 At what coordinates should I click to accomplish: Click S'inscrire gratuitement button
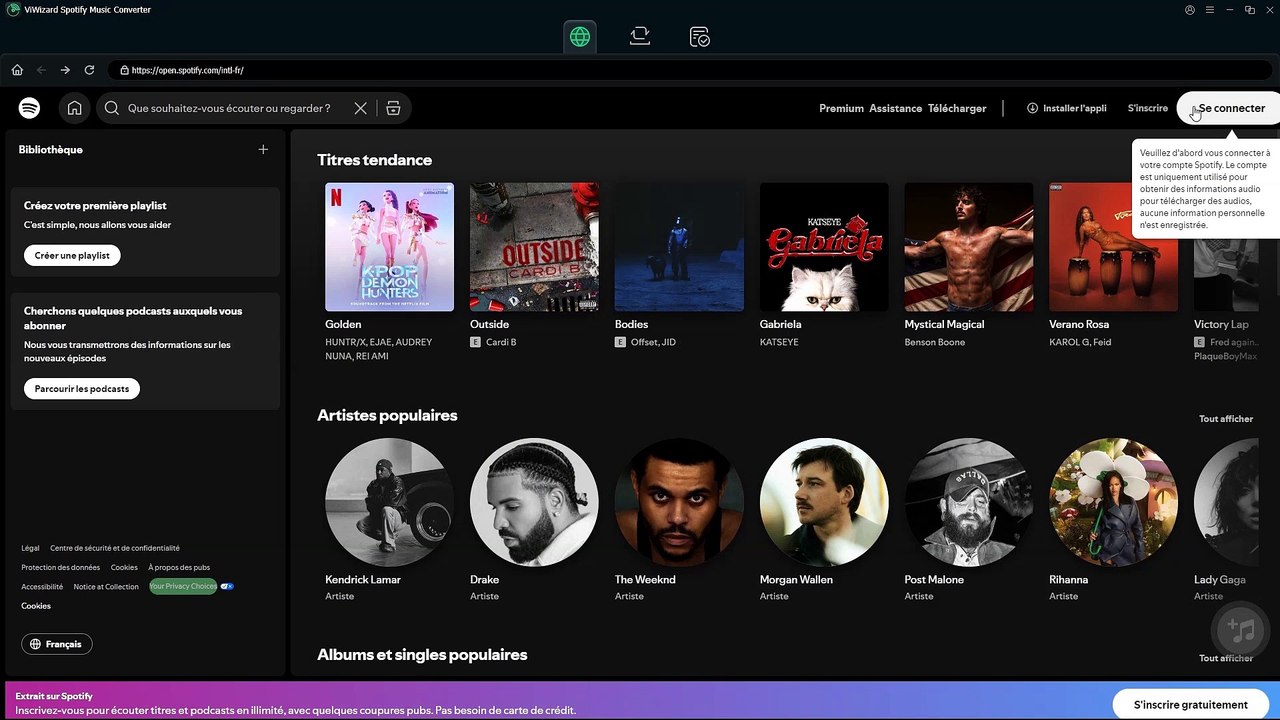click(x=1191, y=705)
